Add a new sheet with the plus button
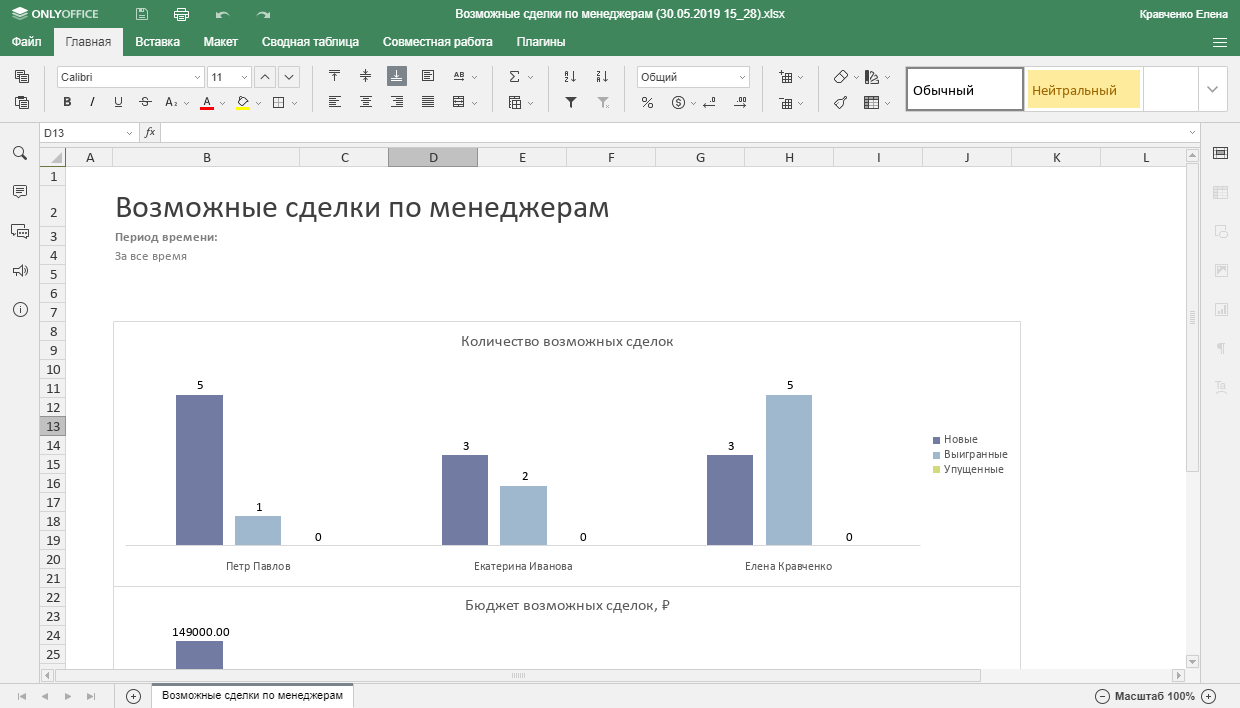1240x708 pixels. click(134, 696)
